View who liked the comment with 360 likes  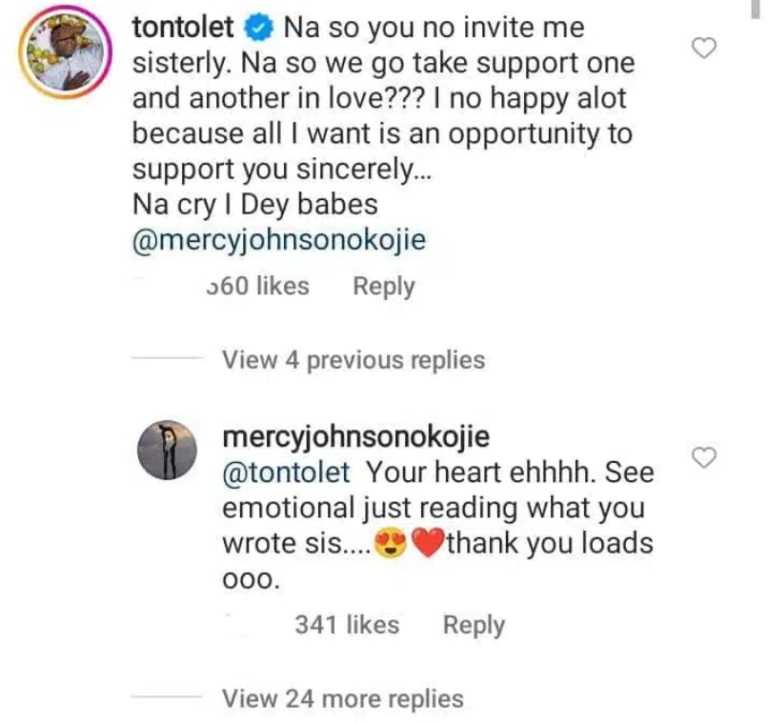click(x=257, y=286)
